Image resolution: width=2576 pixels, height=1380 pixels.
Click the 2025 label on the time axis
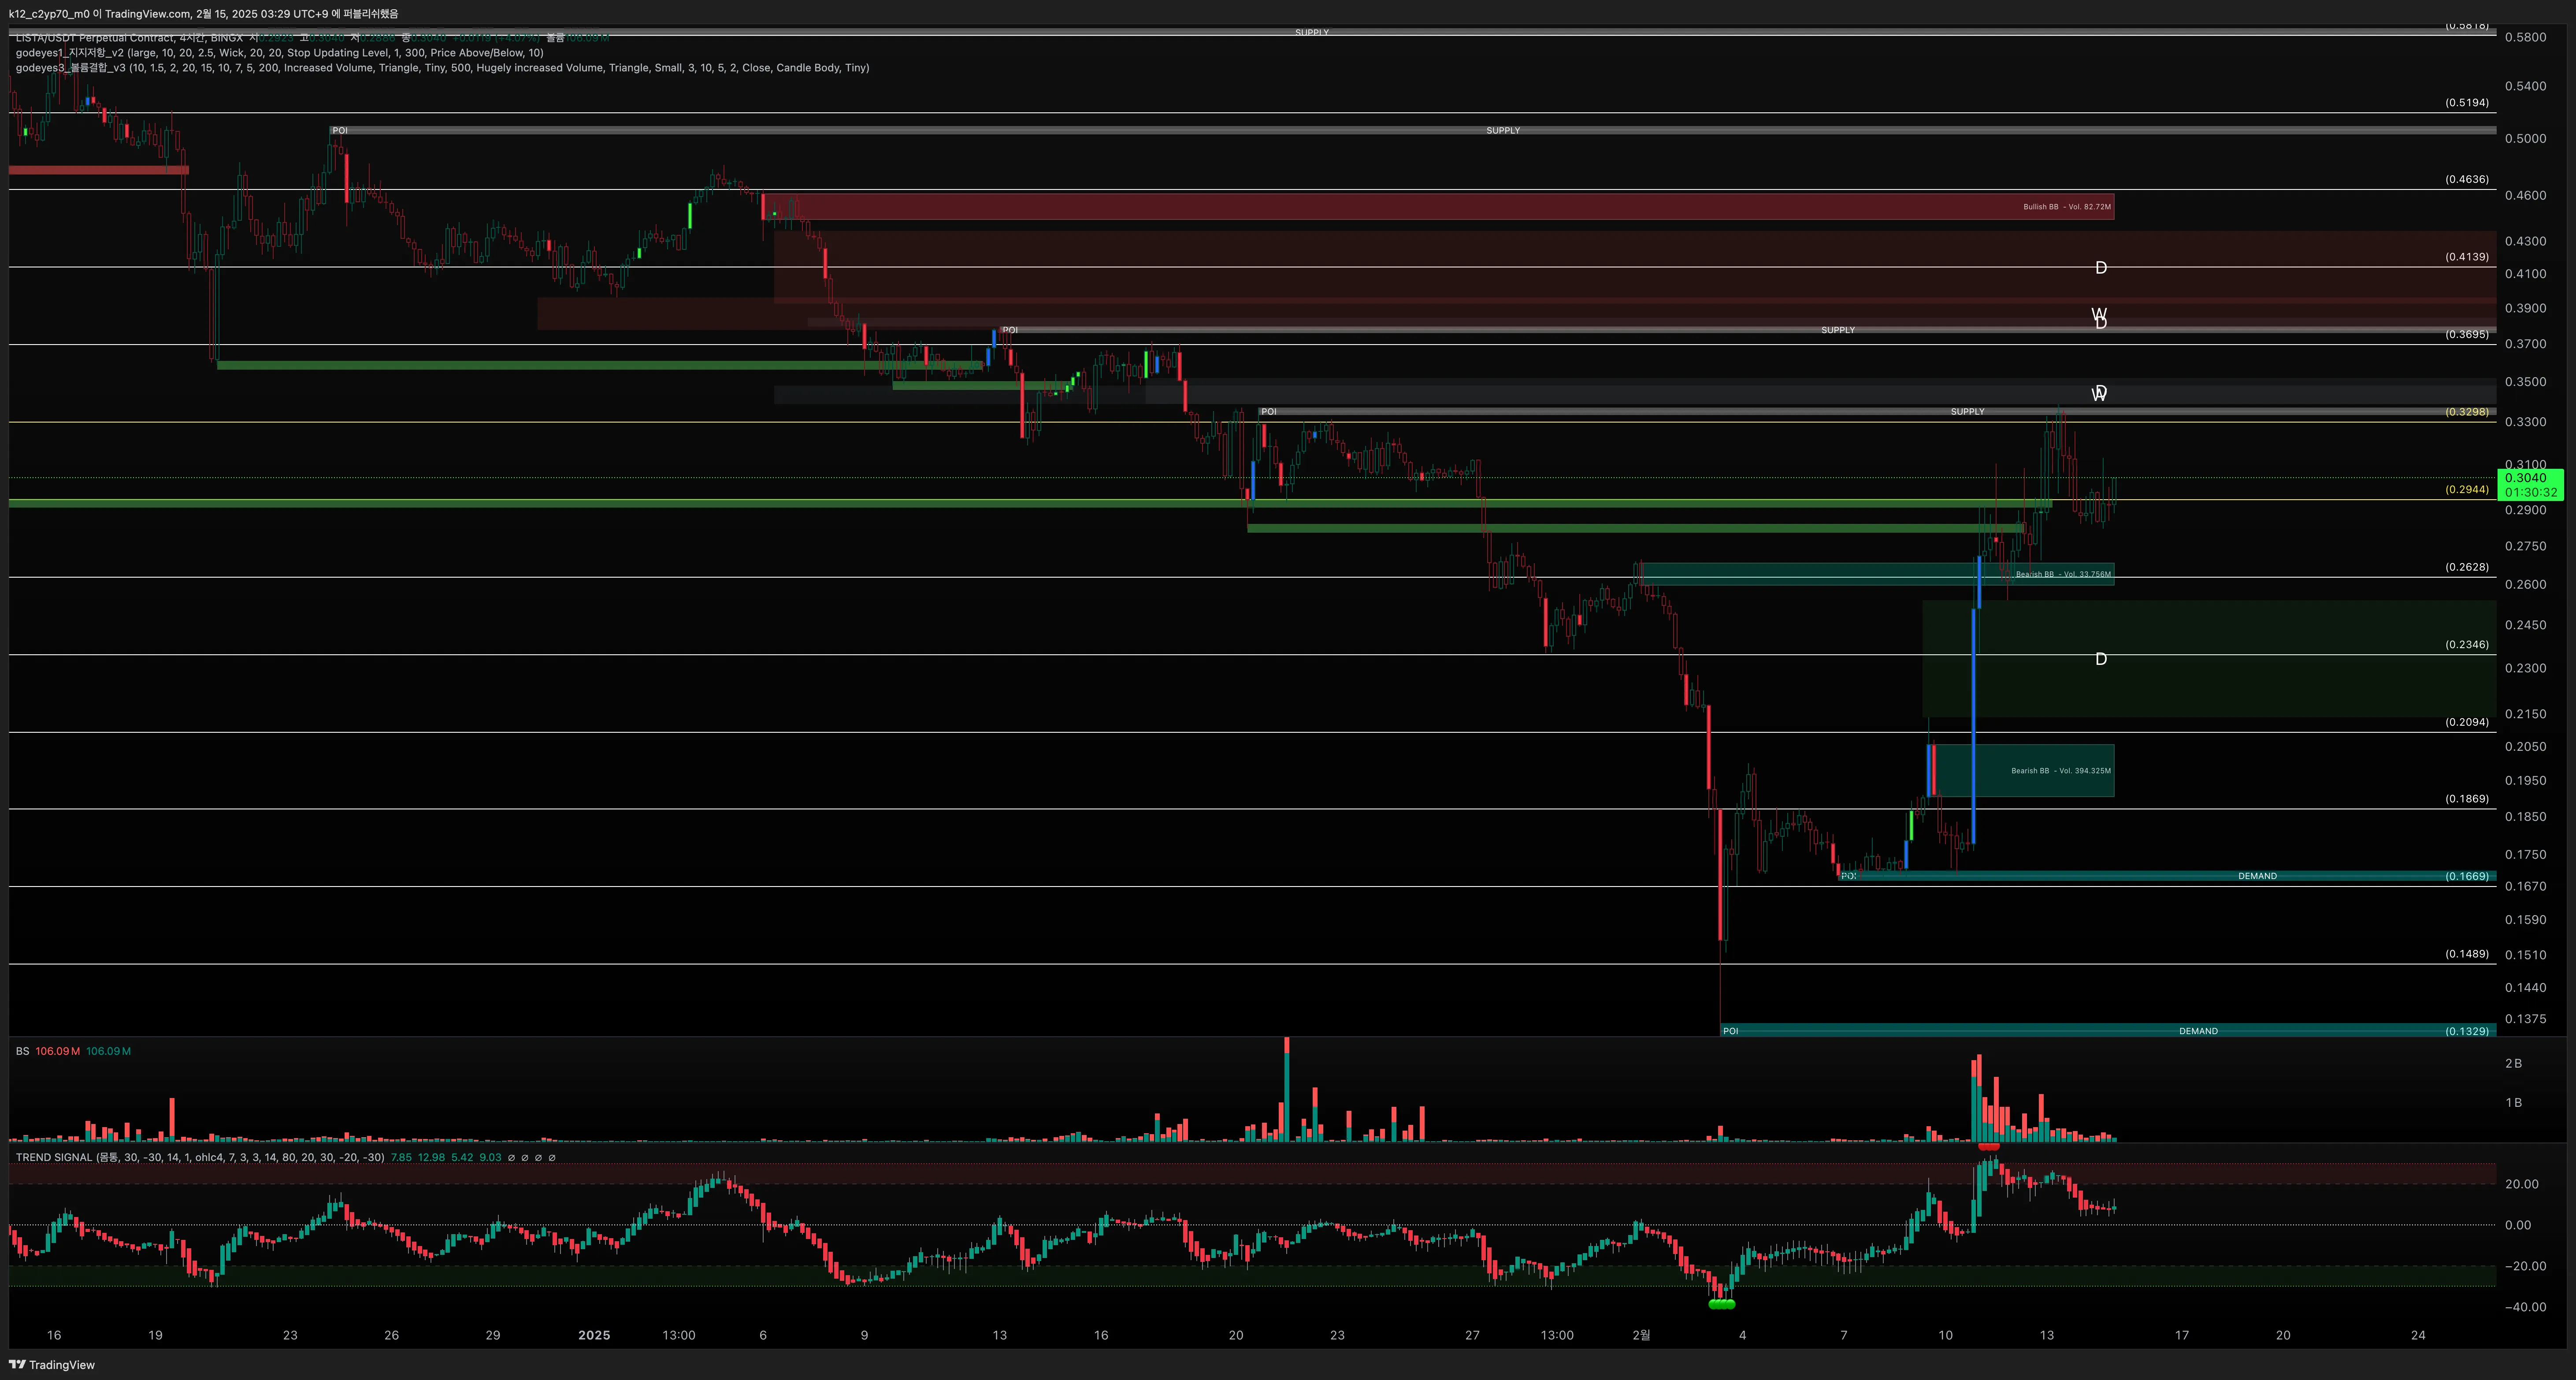click(594, 1335)
